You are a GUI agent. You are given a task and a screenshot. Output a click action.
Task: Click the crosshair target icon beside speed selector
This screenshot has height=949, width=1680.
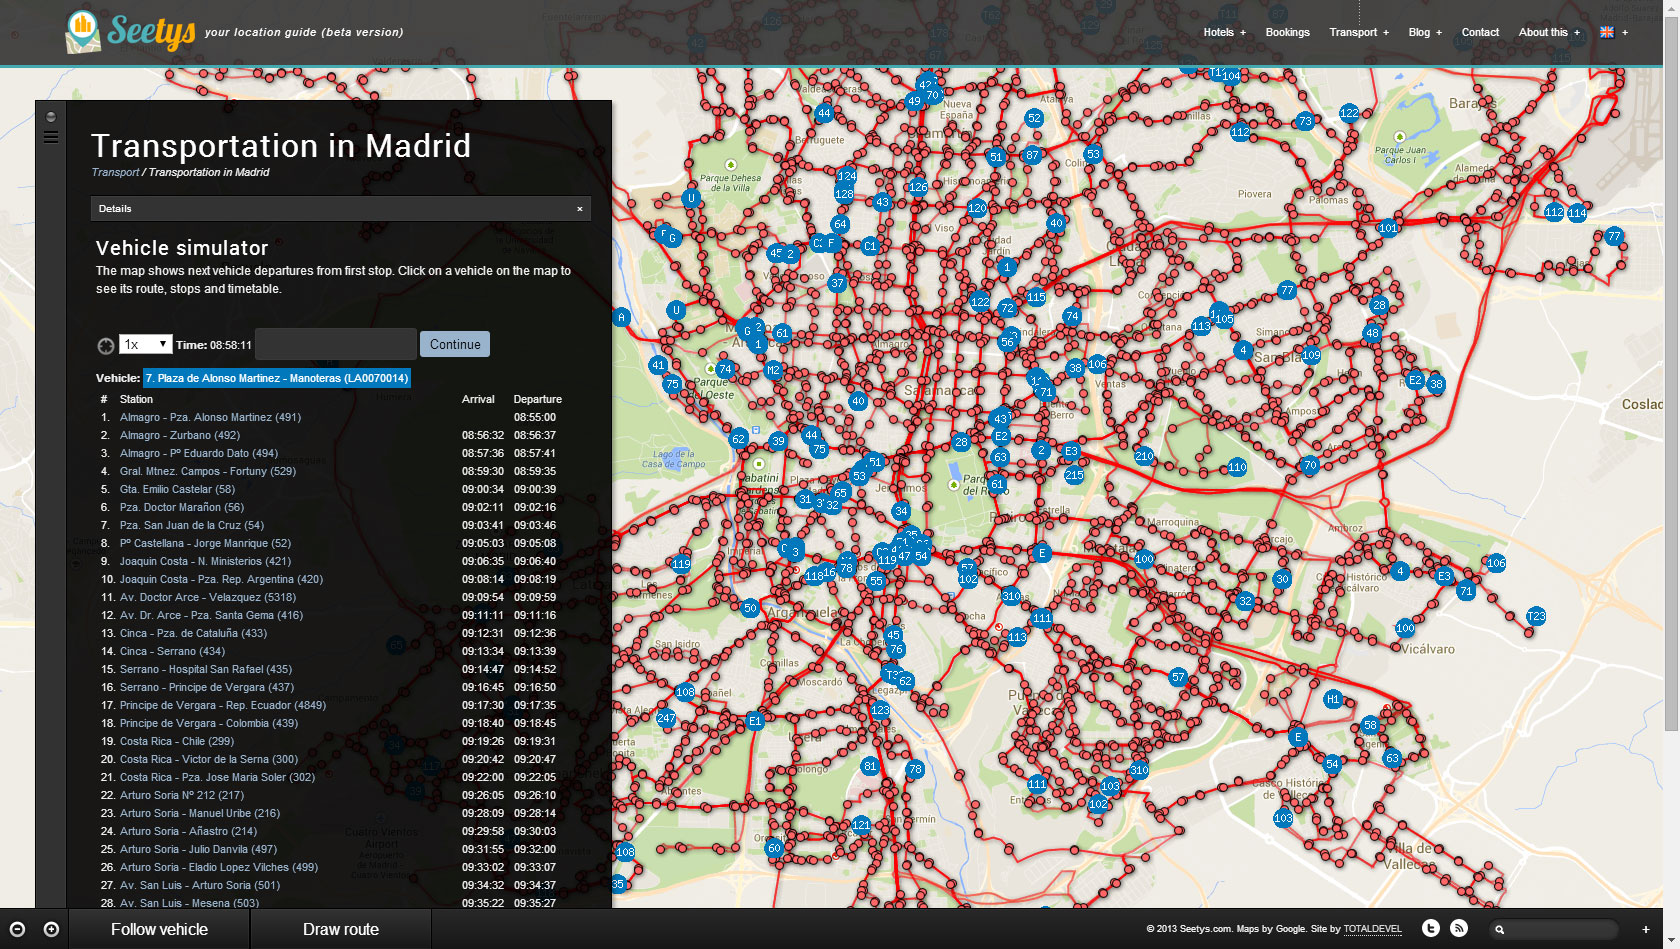106,345
